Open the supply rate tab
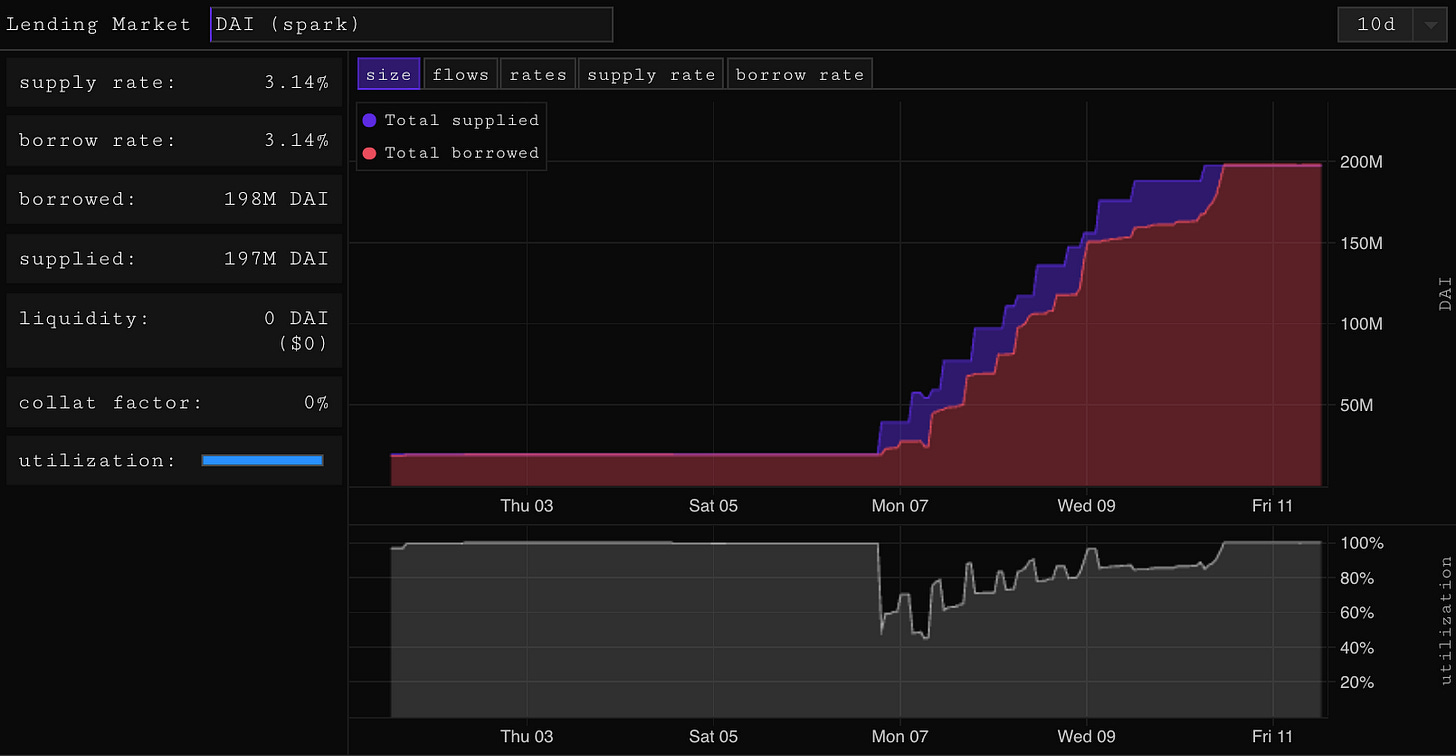 [x=651, y=74]
